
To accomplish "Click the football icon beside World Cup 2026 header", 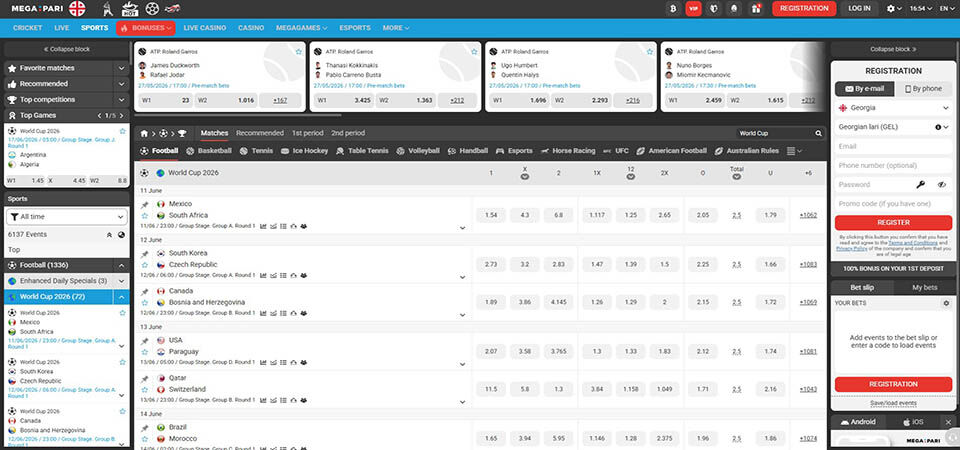I will tap(144, 173).
